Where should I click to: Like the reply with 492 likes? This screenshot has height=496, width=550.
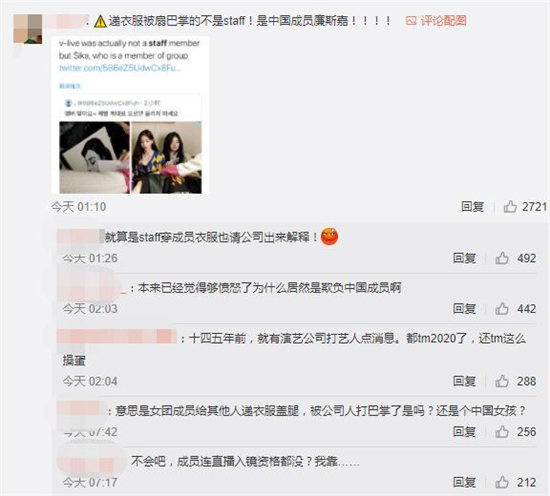click(x=502, y=258)
